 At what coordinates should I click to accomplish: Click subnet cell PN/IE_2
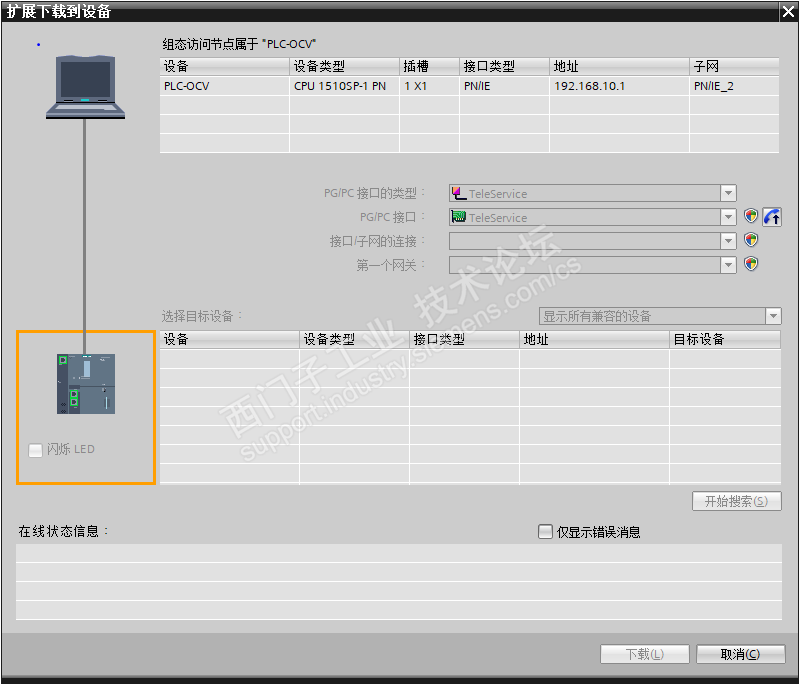pos(734,86)
